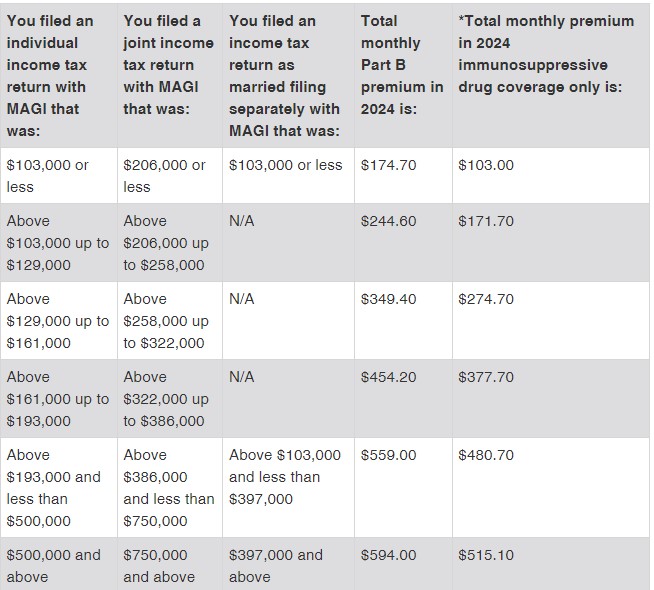Select the $377.70 immunosuppressive premium
The width and height of the screenshot is (654, 590).
pos(485,377)
